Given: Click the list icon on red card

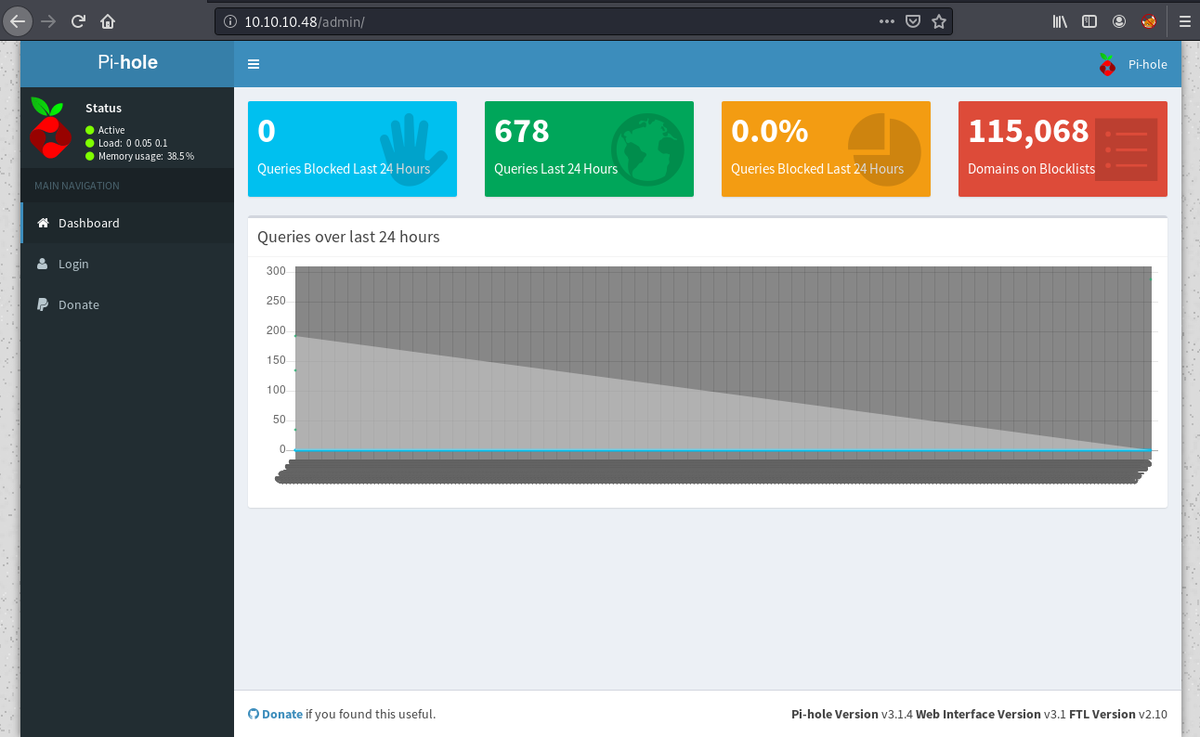Looking at the screenshot, I should 1126,149.
